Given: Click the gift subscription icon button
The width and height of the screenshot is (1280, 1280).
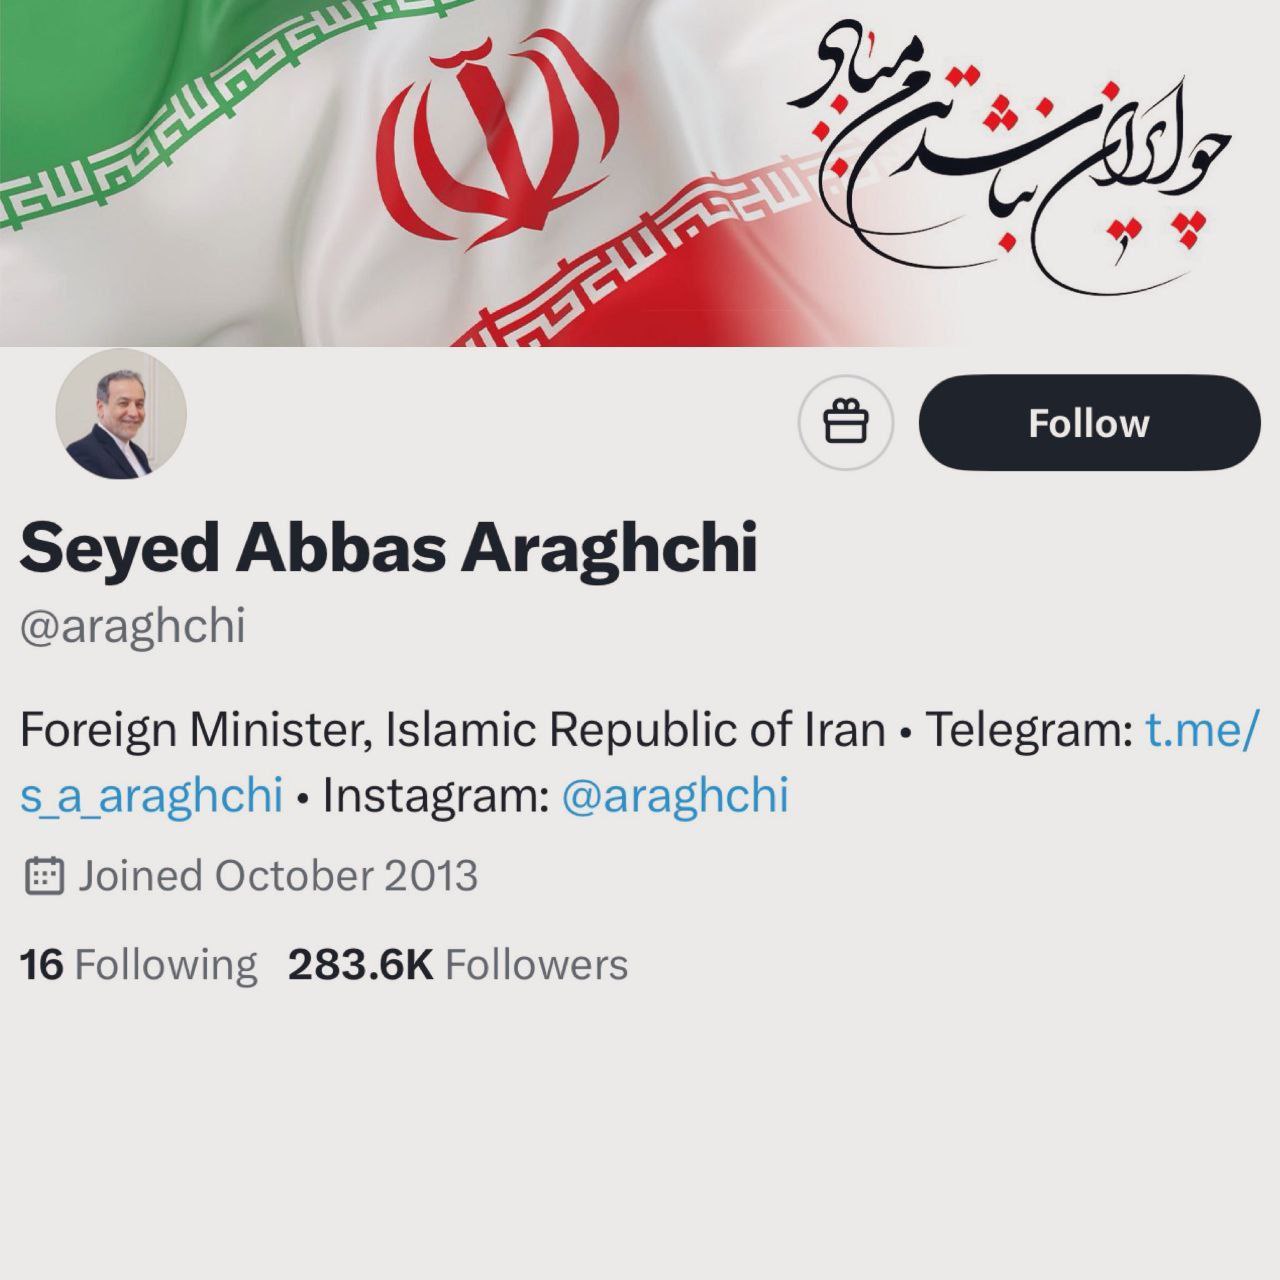Looking at the screenshot, I should pos(845,423).
